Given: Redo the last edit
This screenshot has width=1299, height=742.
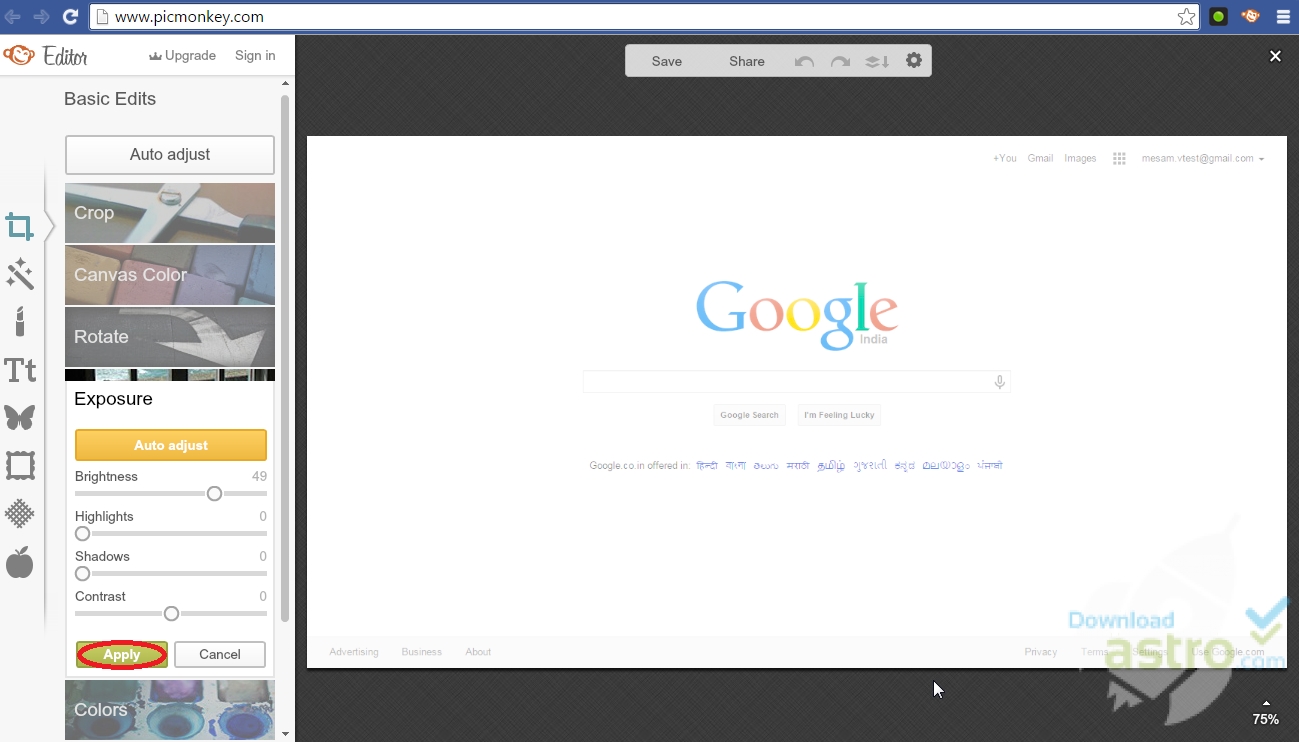Looking at the screenshot, I should (x=841, y=60).
